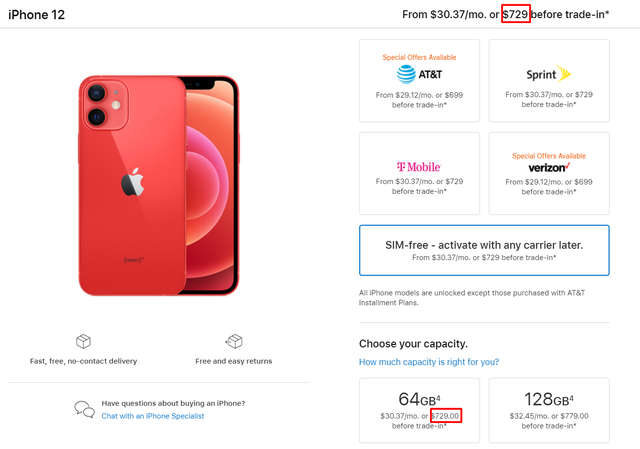Click the T-Mobile price text below the logo
640x449 pixels.
click(419, 187)
